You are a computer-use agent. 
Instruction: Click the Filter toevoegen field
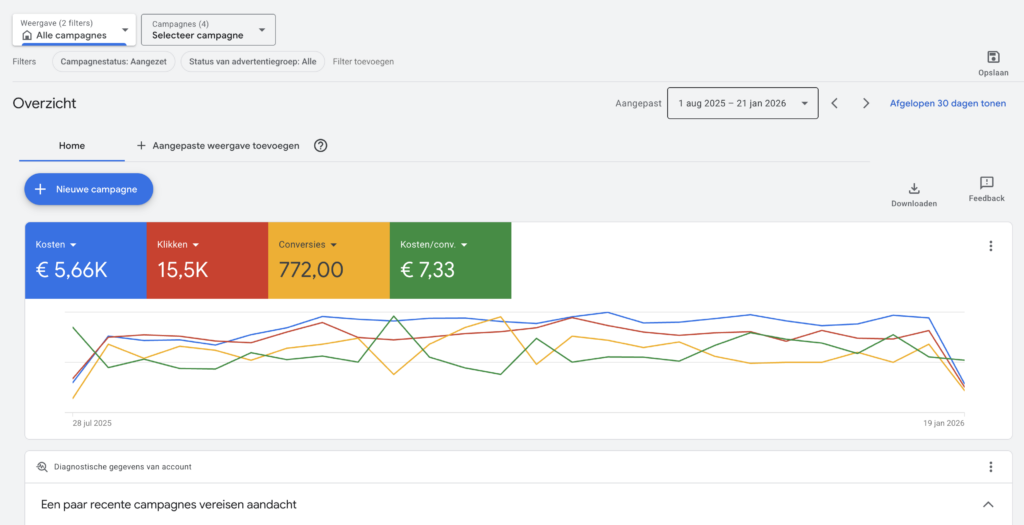(x=363, y=61)
